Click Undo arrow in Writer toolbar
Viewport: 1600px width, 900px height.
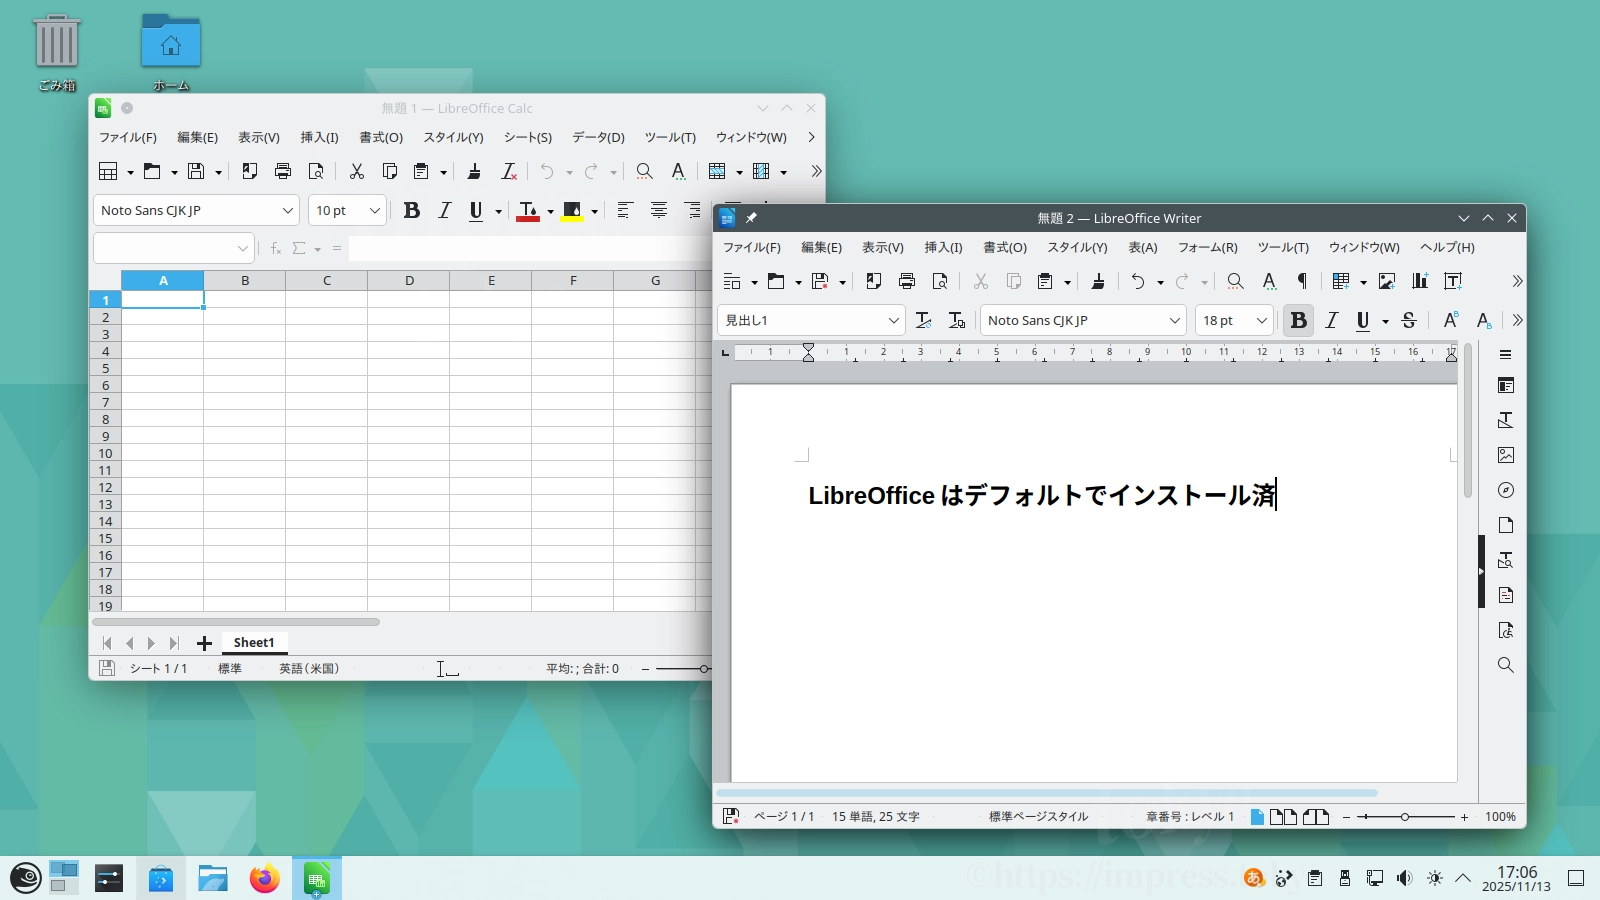(1138, 282)
